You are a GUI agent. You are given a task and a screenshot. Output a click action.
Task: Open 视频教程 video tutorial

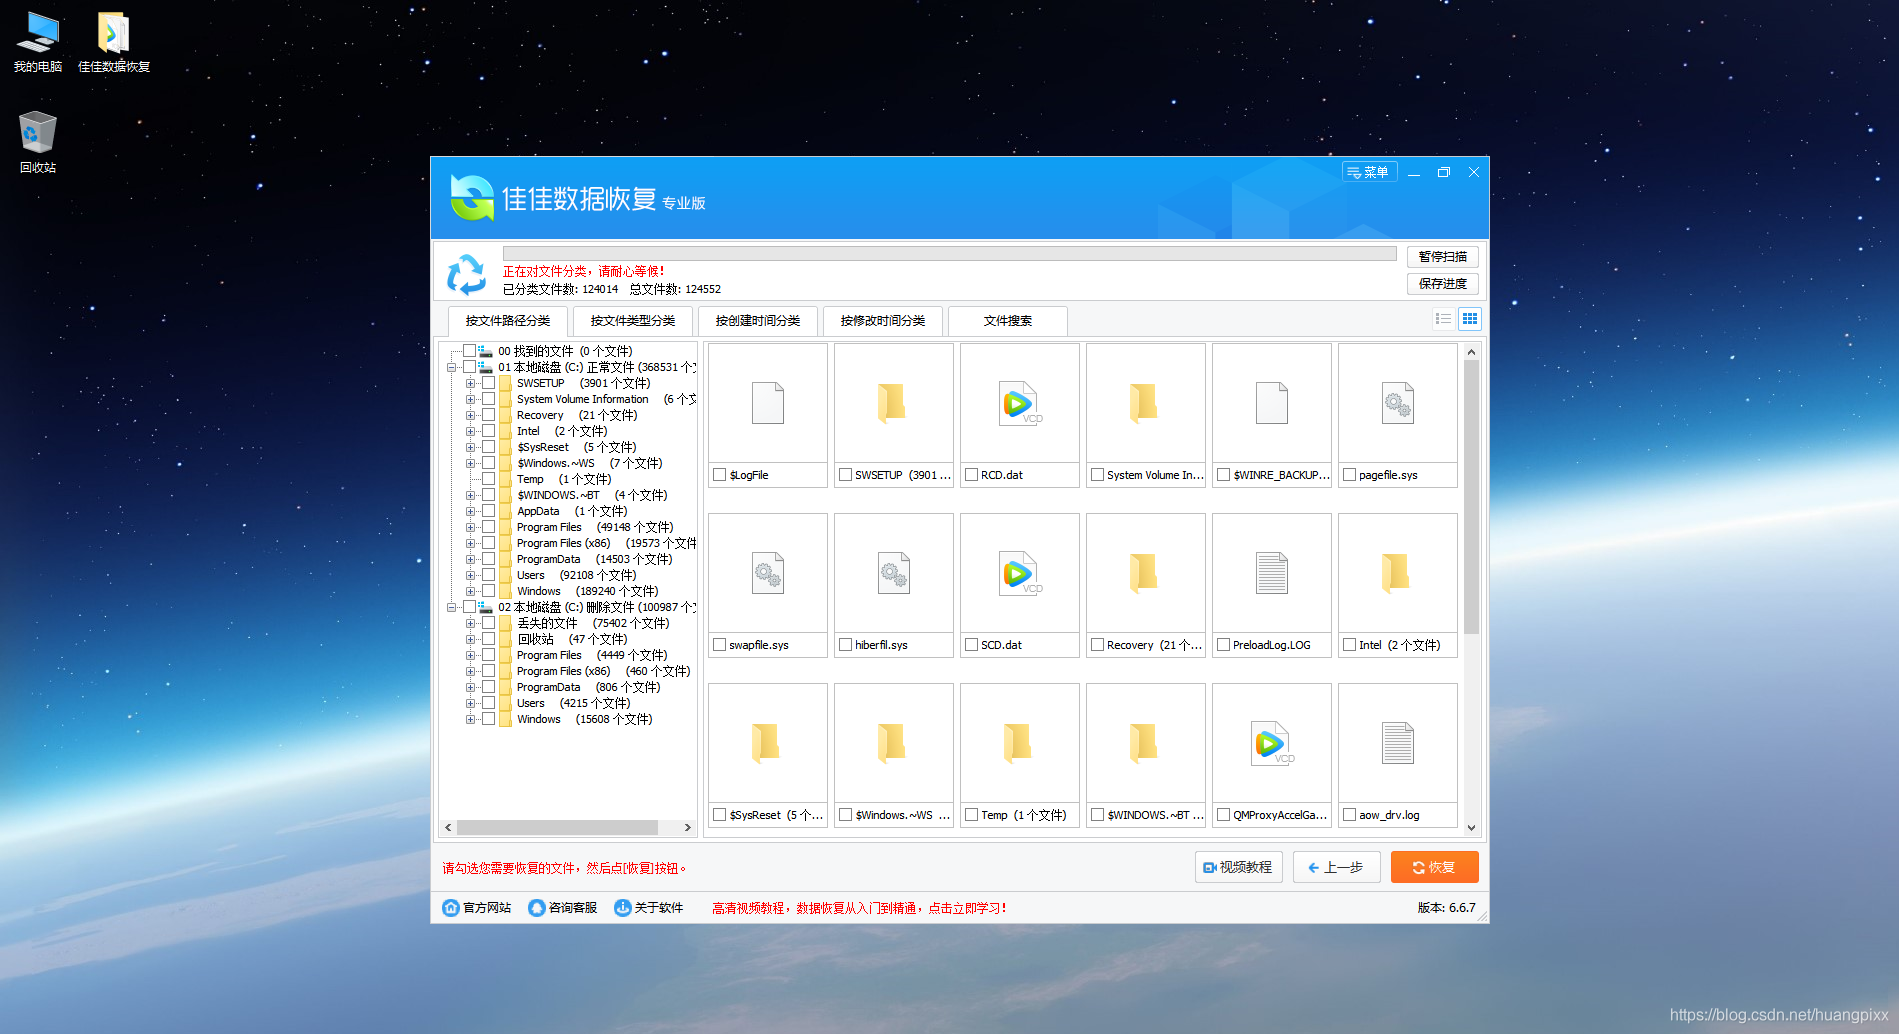tap(1238, 866)
